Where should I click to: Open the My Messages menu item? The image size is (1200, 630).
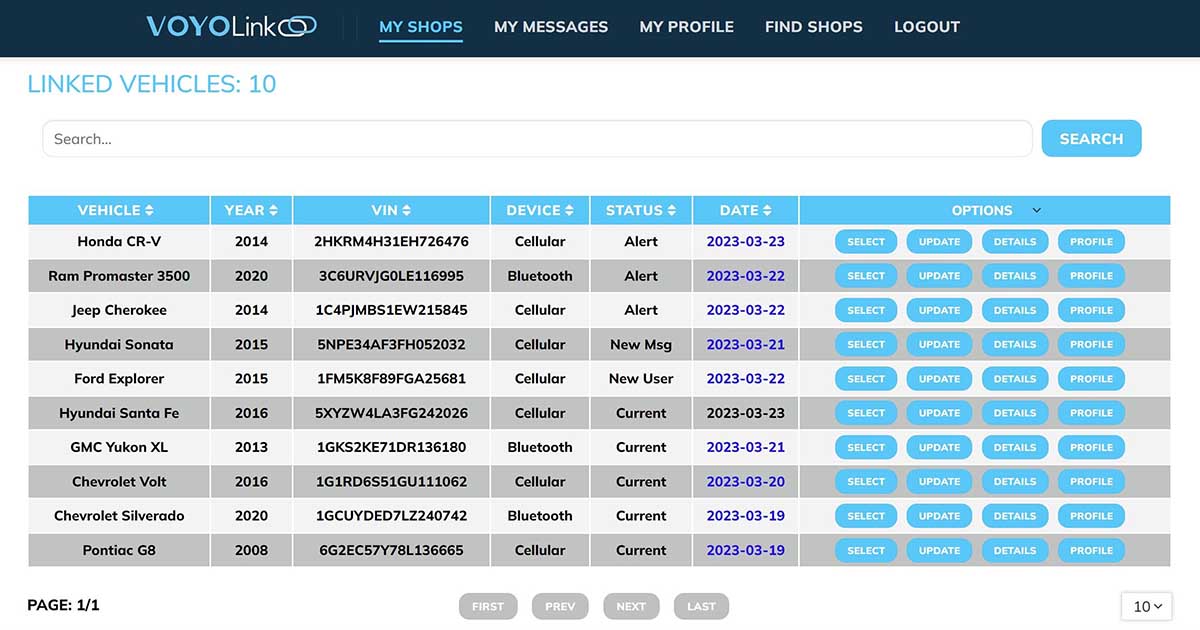(x=550, y=27)
